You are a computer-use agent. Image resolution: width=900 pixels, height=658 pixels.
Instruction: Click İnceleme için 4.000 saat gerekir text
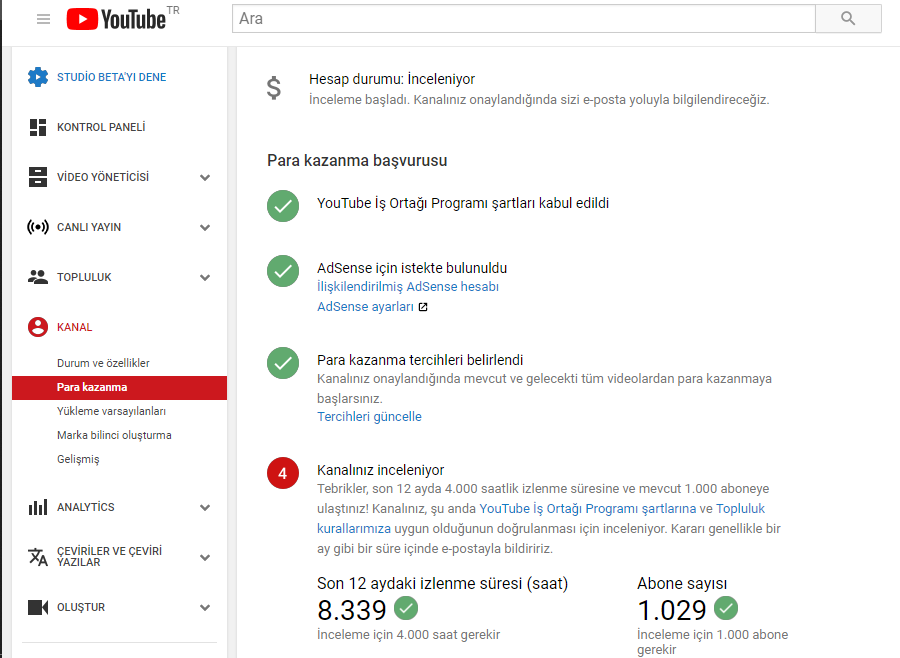click(x=409, y=634)
